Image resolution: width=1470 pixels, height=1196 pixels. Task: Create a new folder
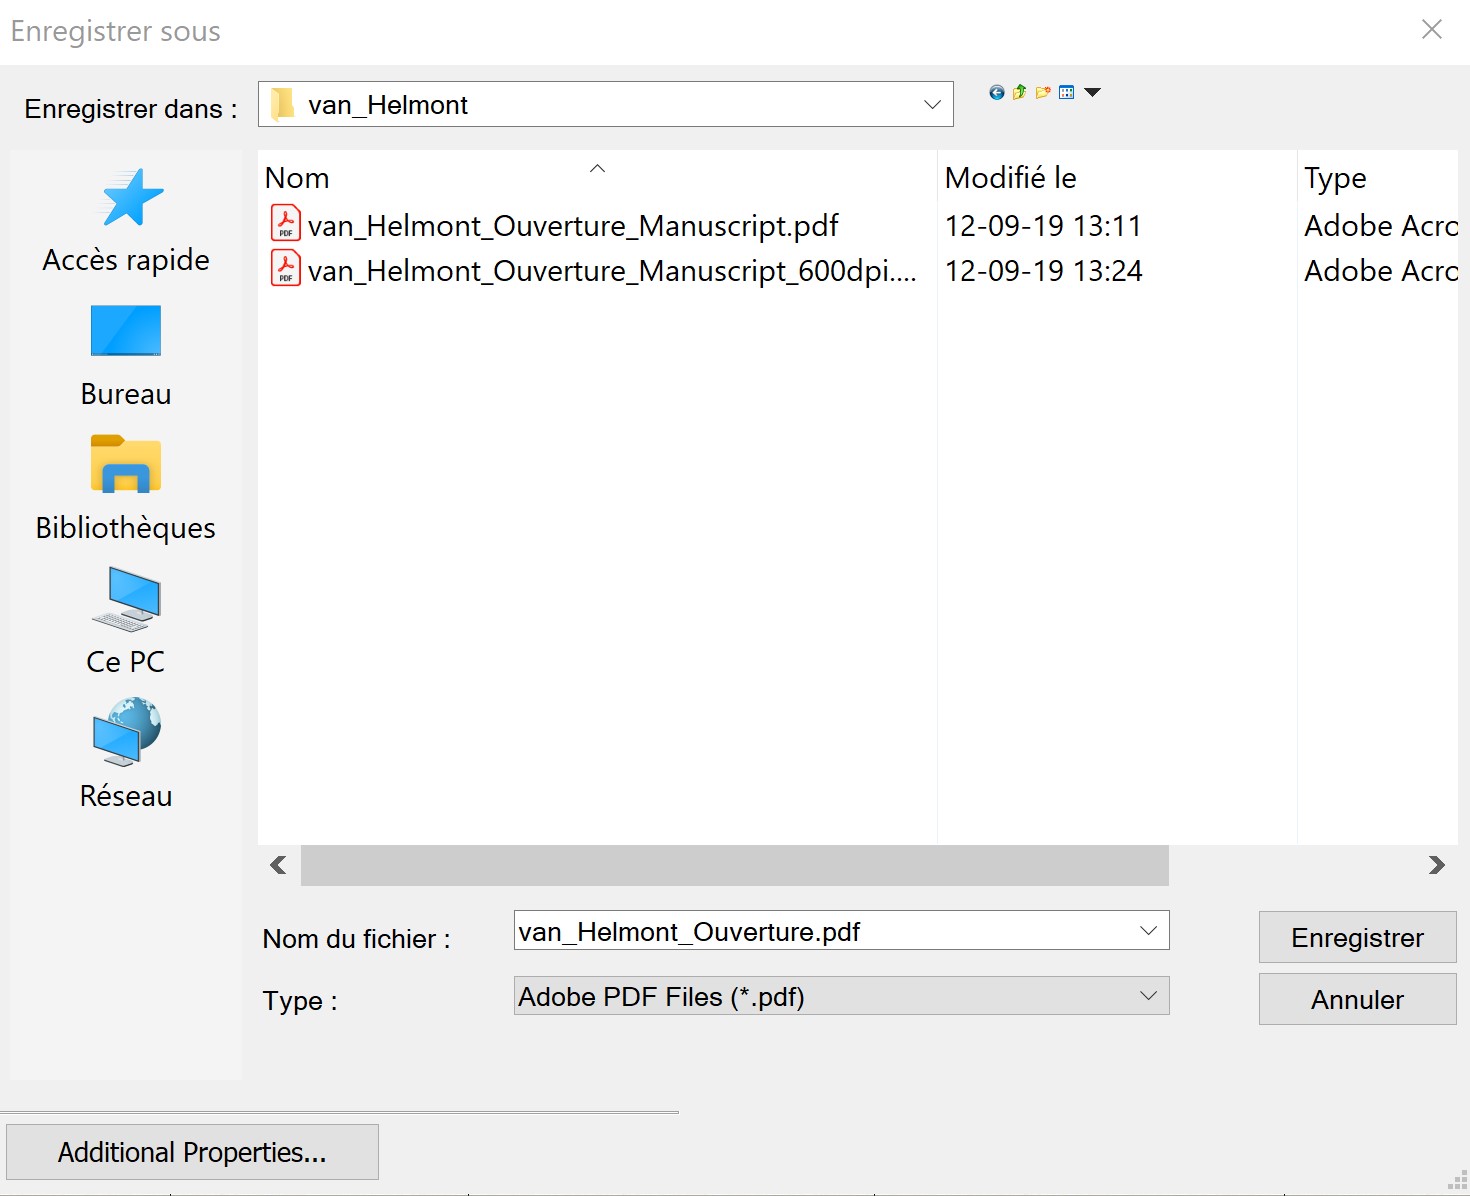(1043, 93)
